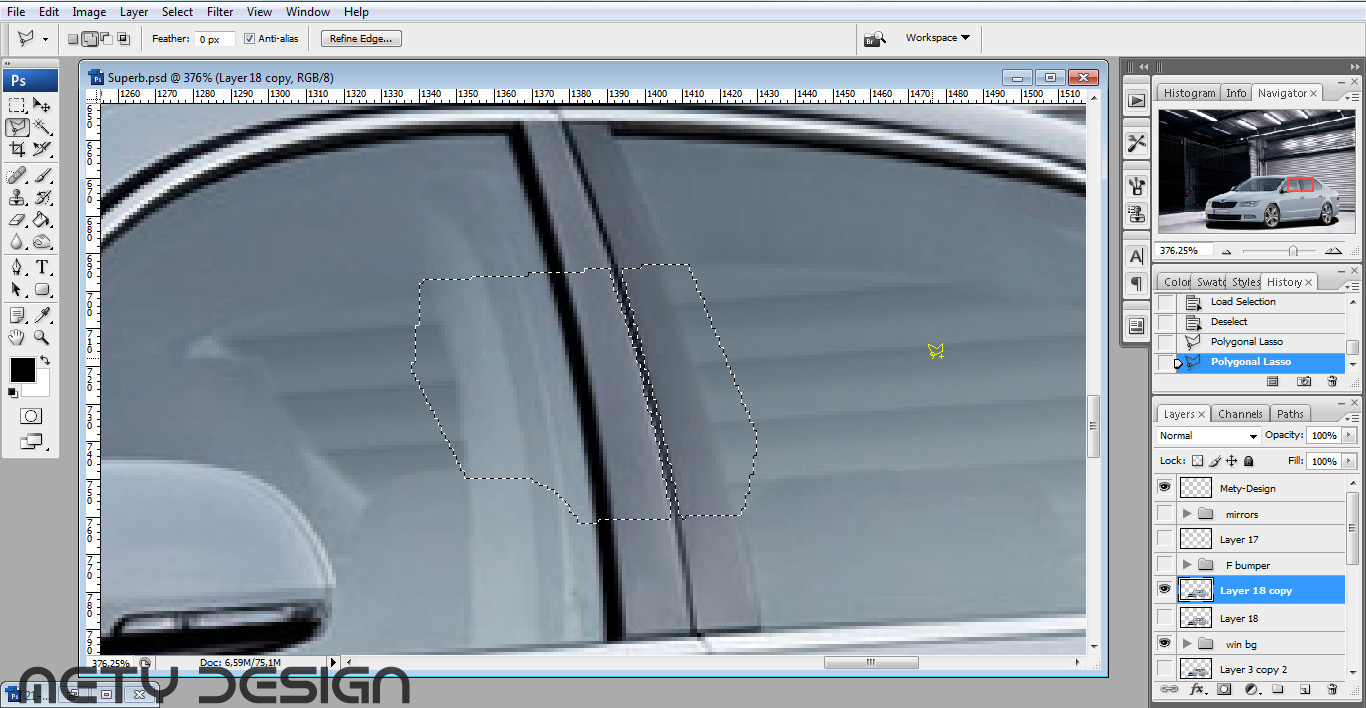Create a new layer group

pos(1278,689)
